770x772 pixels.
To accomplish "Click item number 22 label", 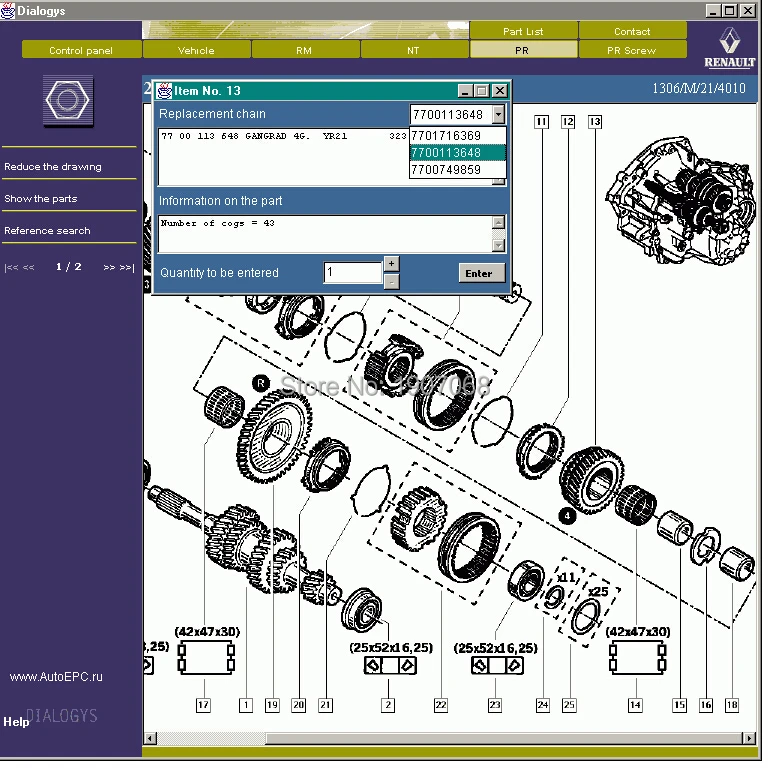I will [x=441, y=705].
